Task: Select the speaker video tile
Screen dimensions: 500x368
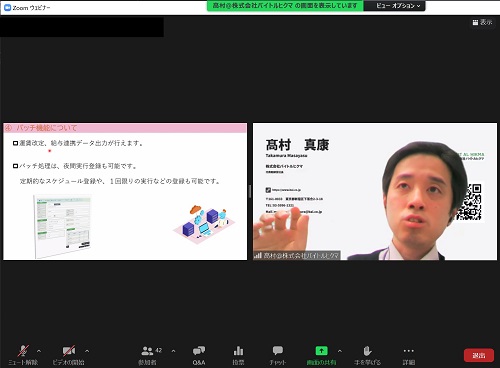Action: coord(375,191)
